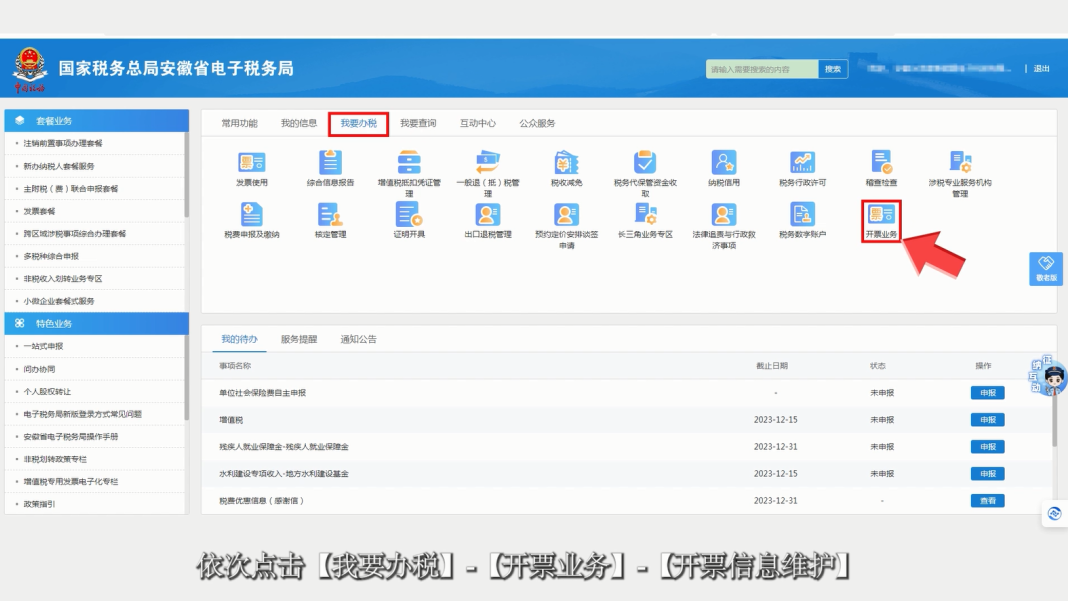
Task: Collapse the 套餐业务 sidebar section
Action: tap(95, 120)
